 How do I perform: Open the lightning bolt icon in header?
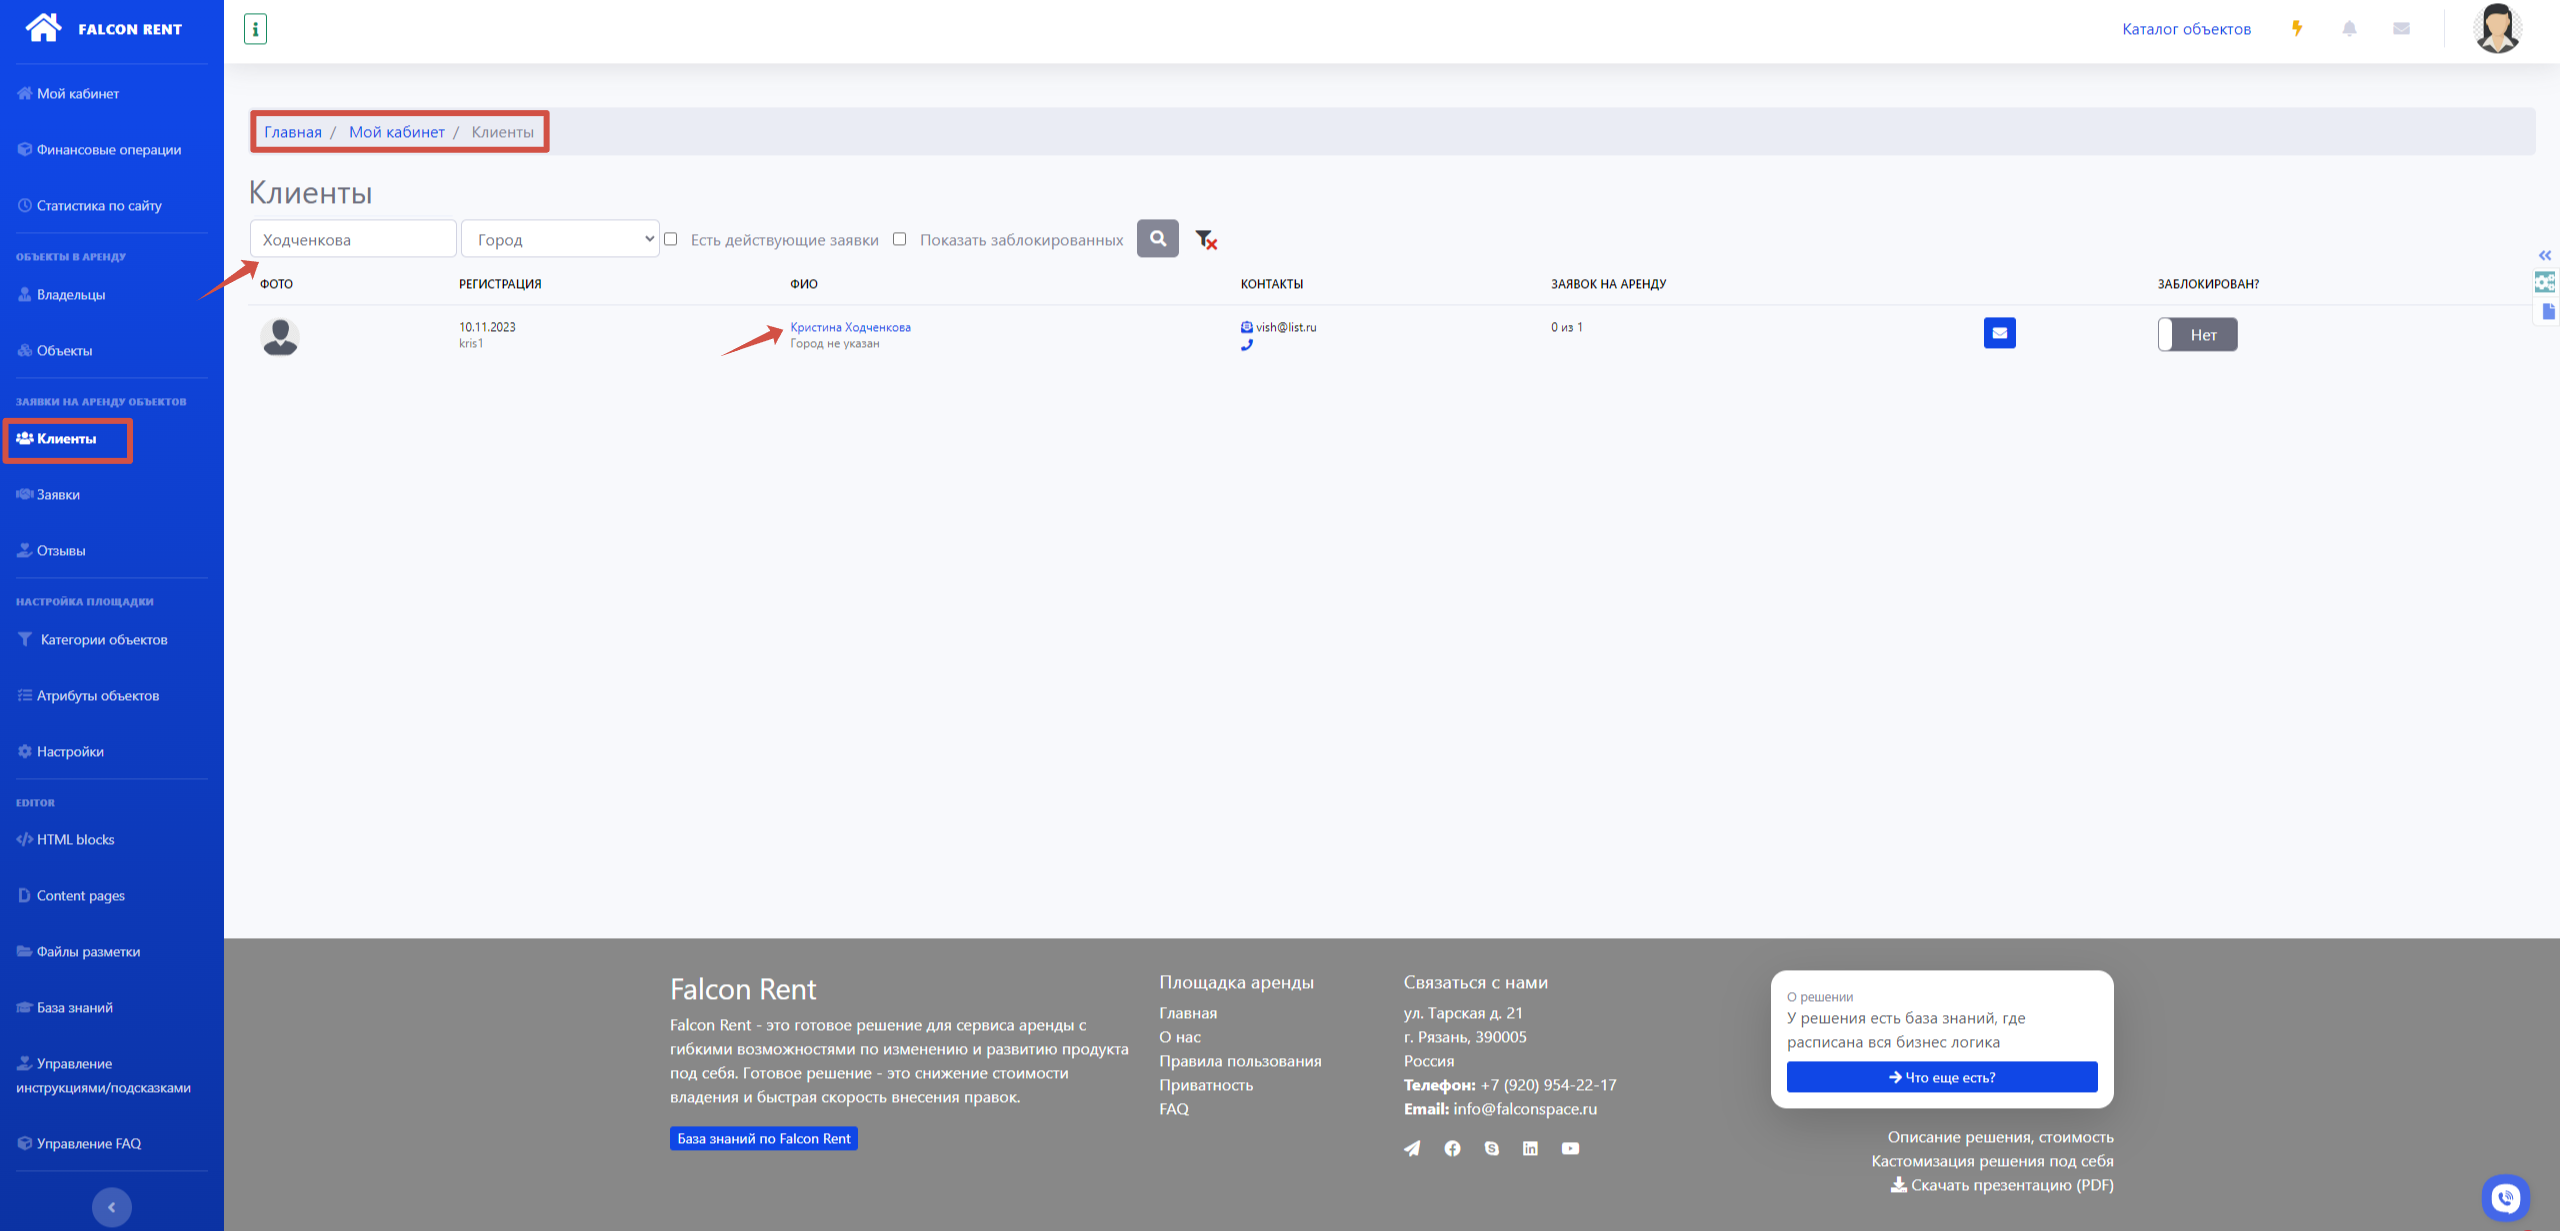[x=2297, y=29]
